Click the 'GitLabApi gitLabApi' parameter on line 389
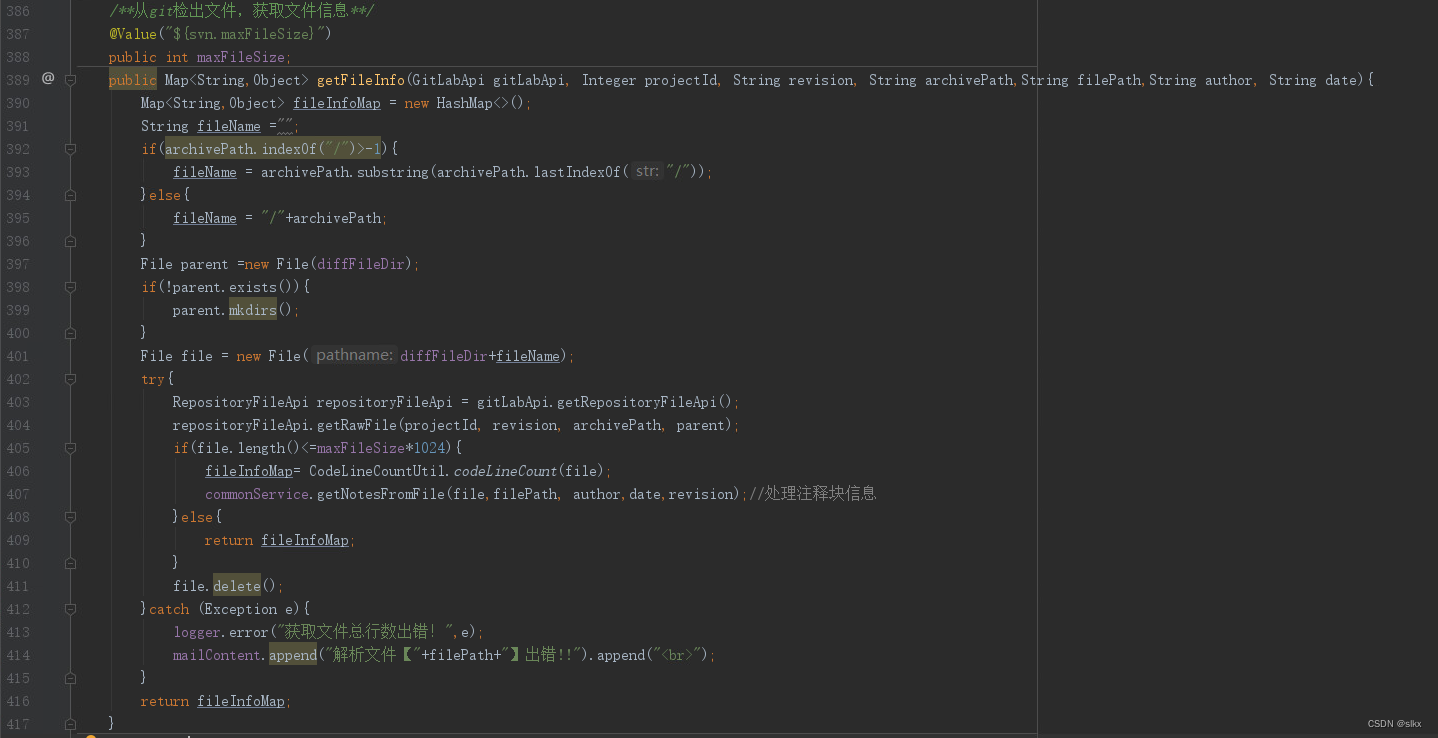1438x738 pixels. click(x=488, y=80)
